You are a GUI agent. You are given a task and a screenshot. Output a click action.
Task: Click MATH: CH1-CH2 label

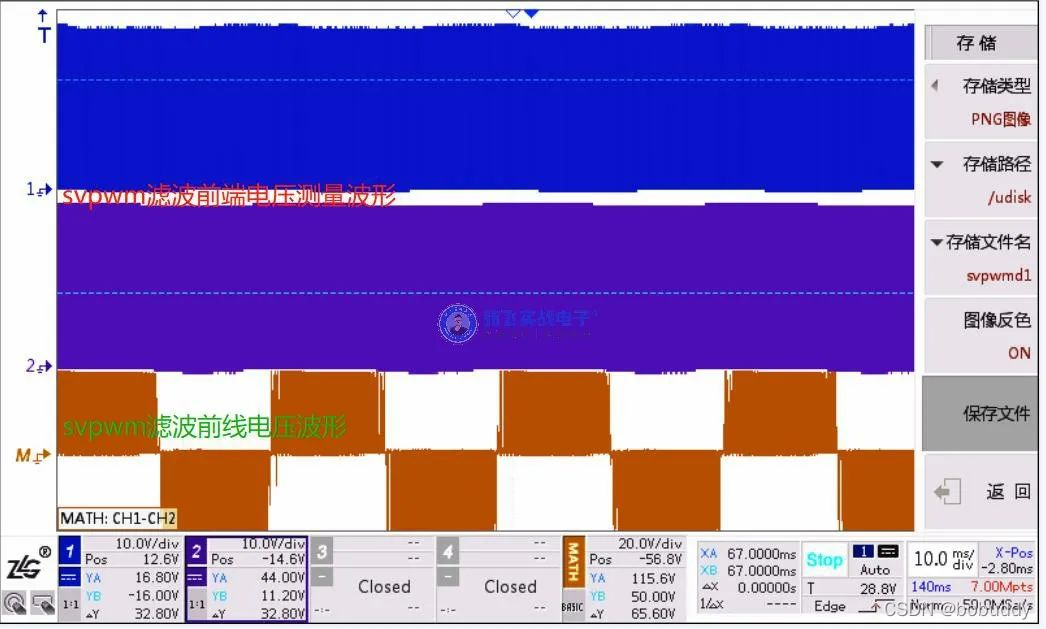pos(118,518)
